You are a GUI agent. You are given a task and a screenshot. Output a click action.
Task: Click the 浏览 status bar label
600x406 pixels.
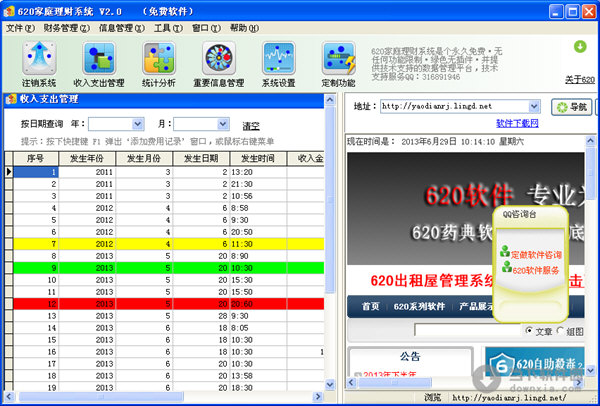coord(432,397)
